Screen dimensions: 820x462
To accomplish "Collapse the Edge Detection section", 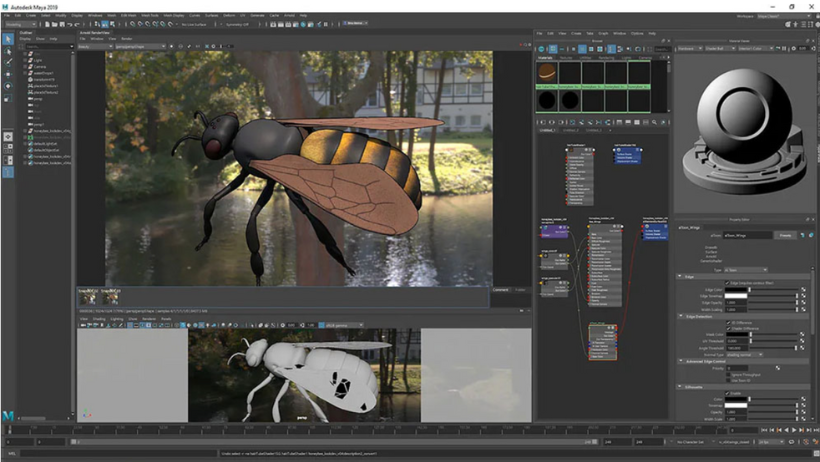I will [x=680, y=316].
